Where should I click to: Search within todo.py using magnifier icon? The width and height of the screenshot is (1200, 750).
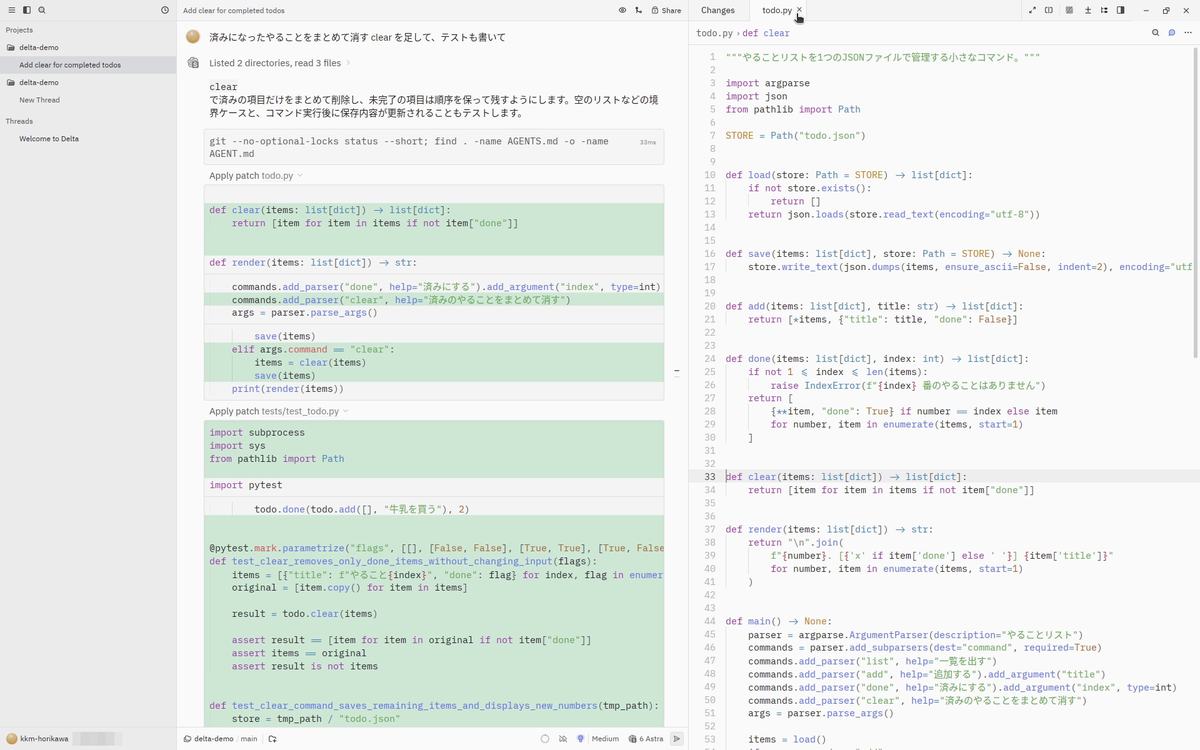coord(1155,33)
